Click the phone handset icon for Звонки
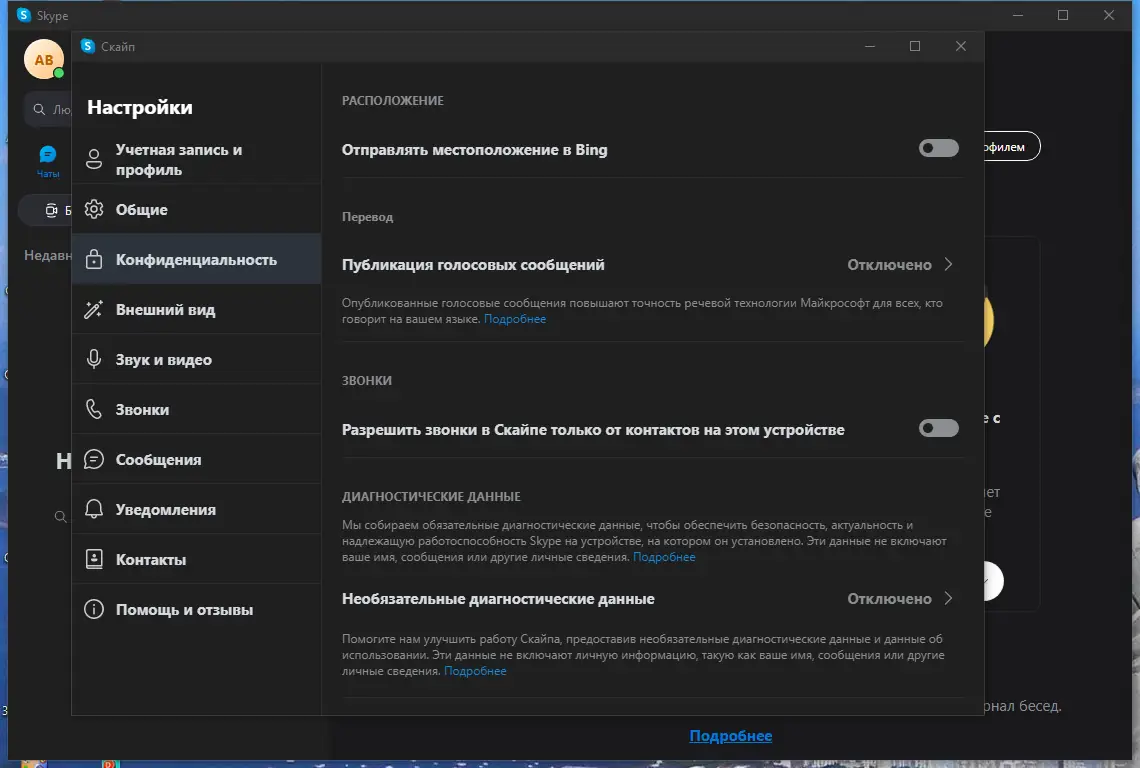 (x=94, y=410)
